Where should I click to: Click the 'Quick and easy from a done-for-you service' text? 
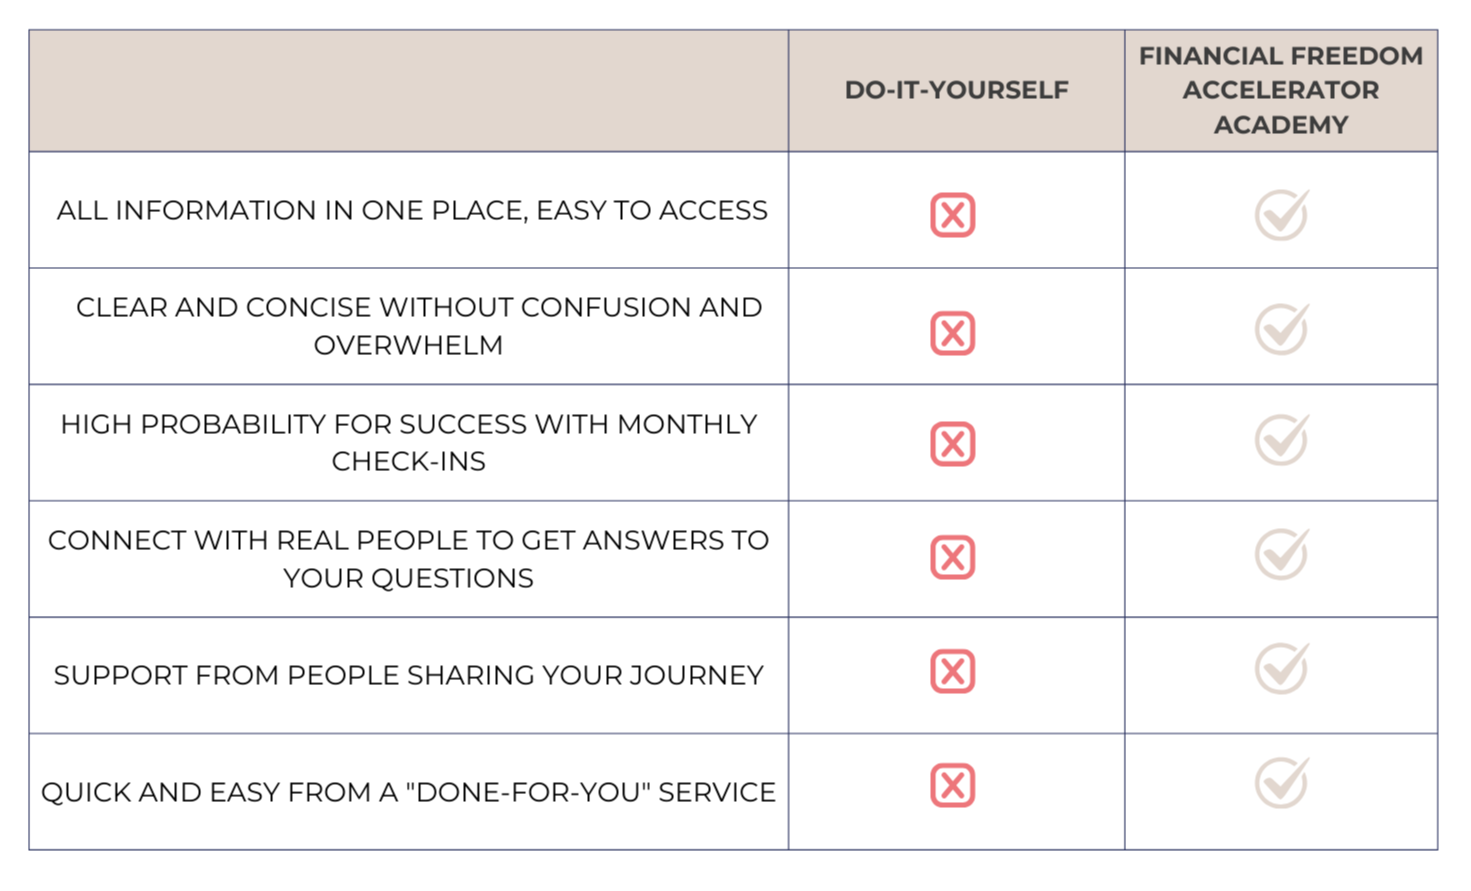pos(409,792)
